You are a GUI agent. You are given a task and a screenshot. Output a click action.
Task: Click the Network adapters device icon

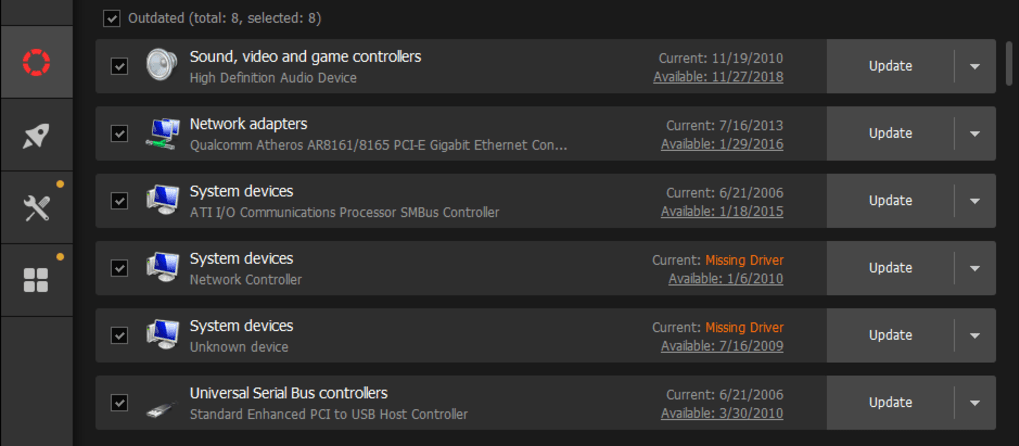[x=161, y=133]
